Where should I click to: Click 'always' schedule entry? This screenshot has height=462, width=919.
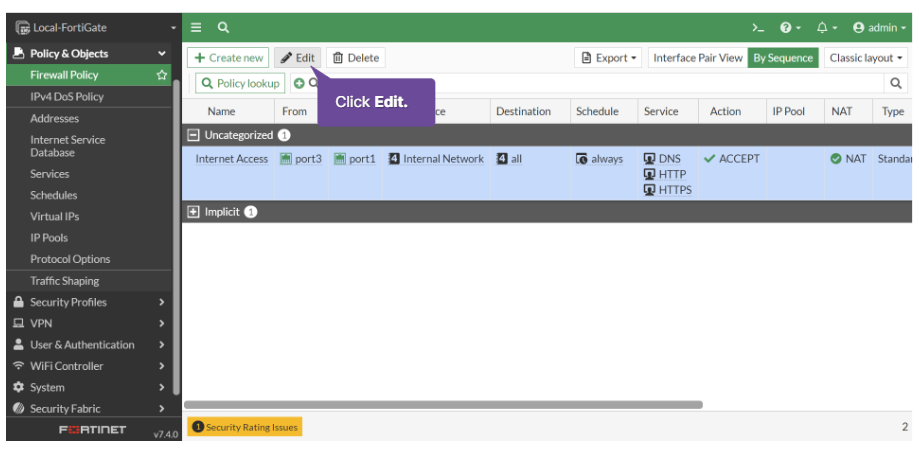pos(599,159)
